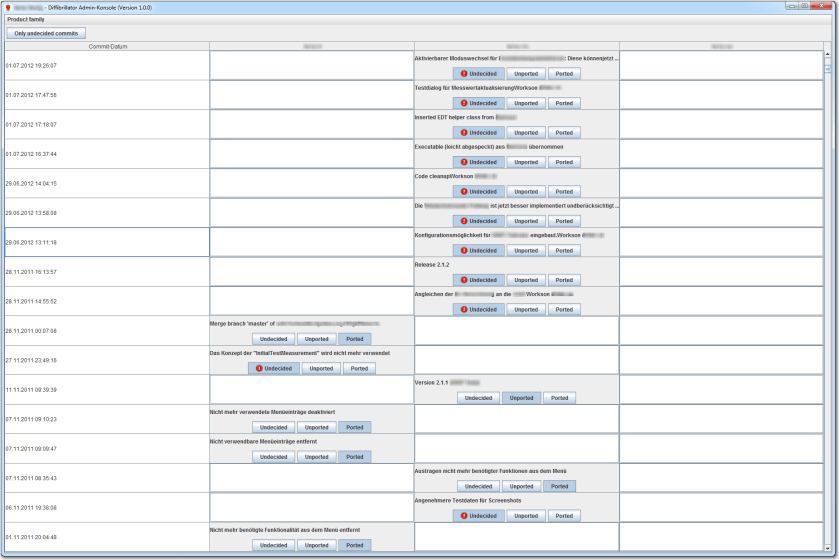Screen dimensions: 839x560
Task: Click warning icon on 'InitialTestMeasurement' commit
Action: coord(258,368)
